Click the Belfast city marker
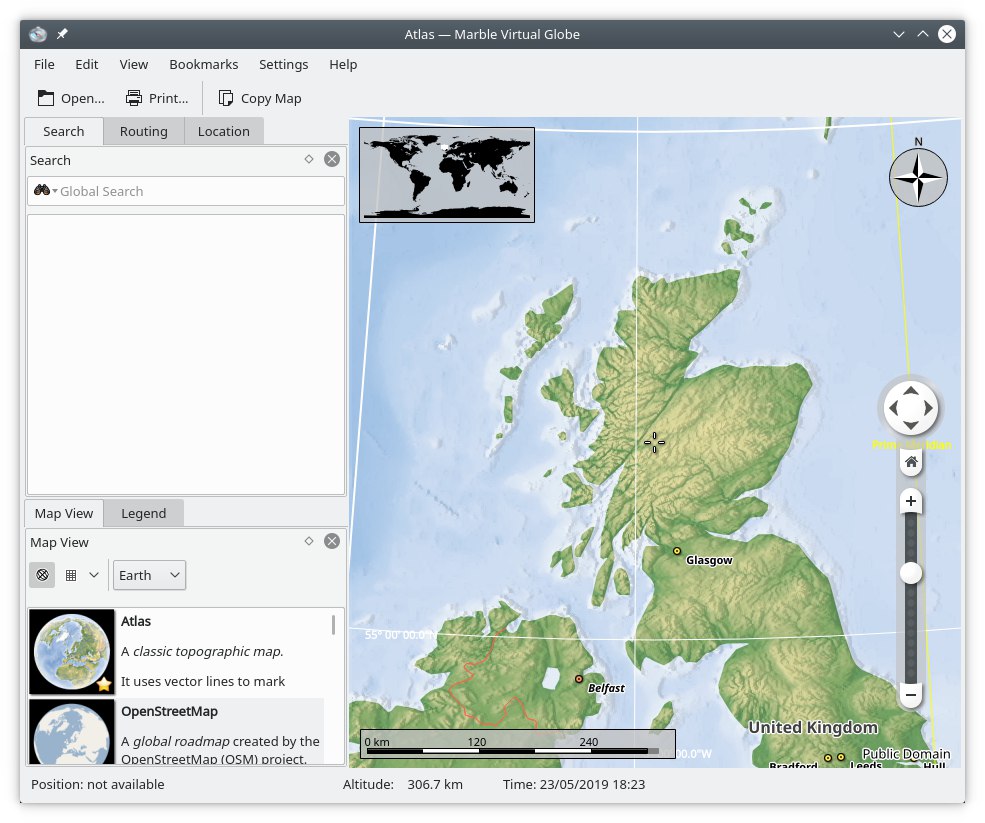Screen dimensions: 985x823 [579, 679]
